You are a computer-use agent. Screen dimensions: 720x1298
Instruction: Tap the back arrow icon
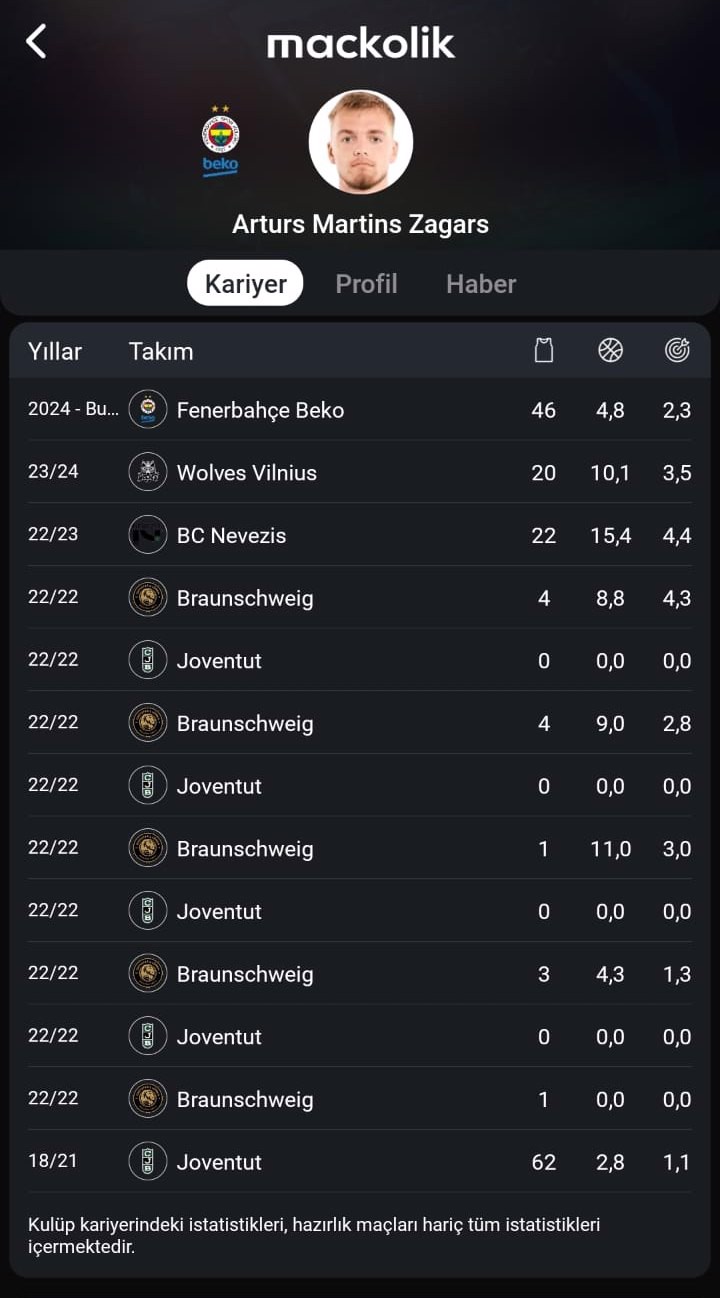click(36, 42)
